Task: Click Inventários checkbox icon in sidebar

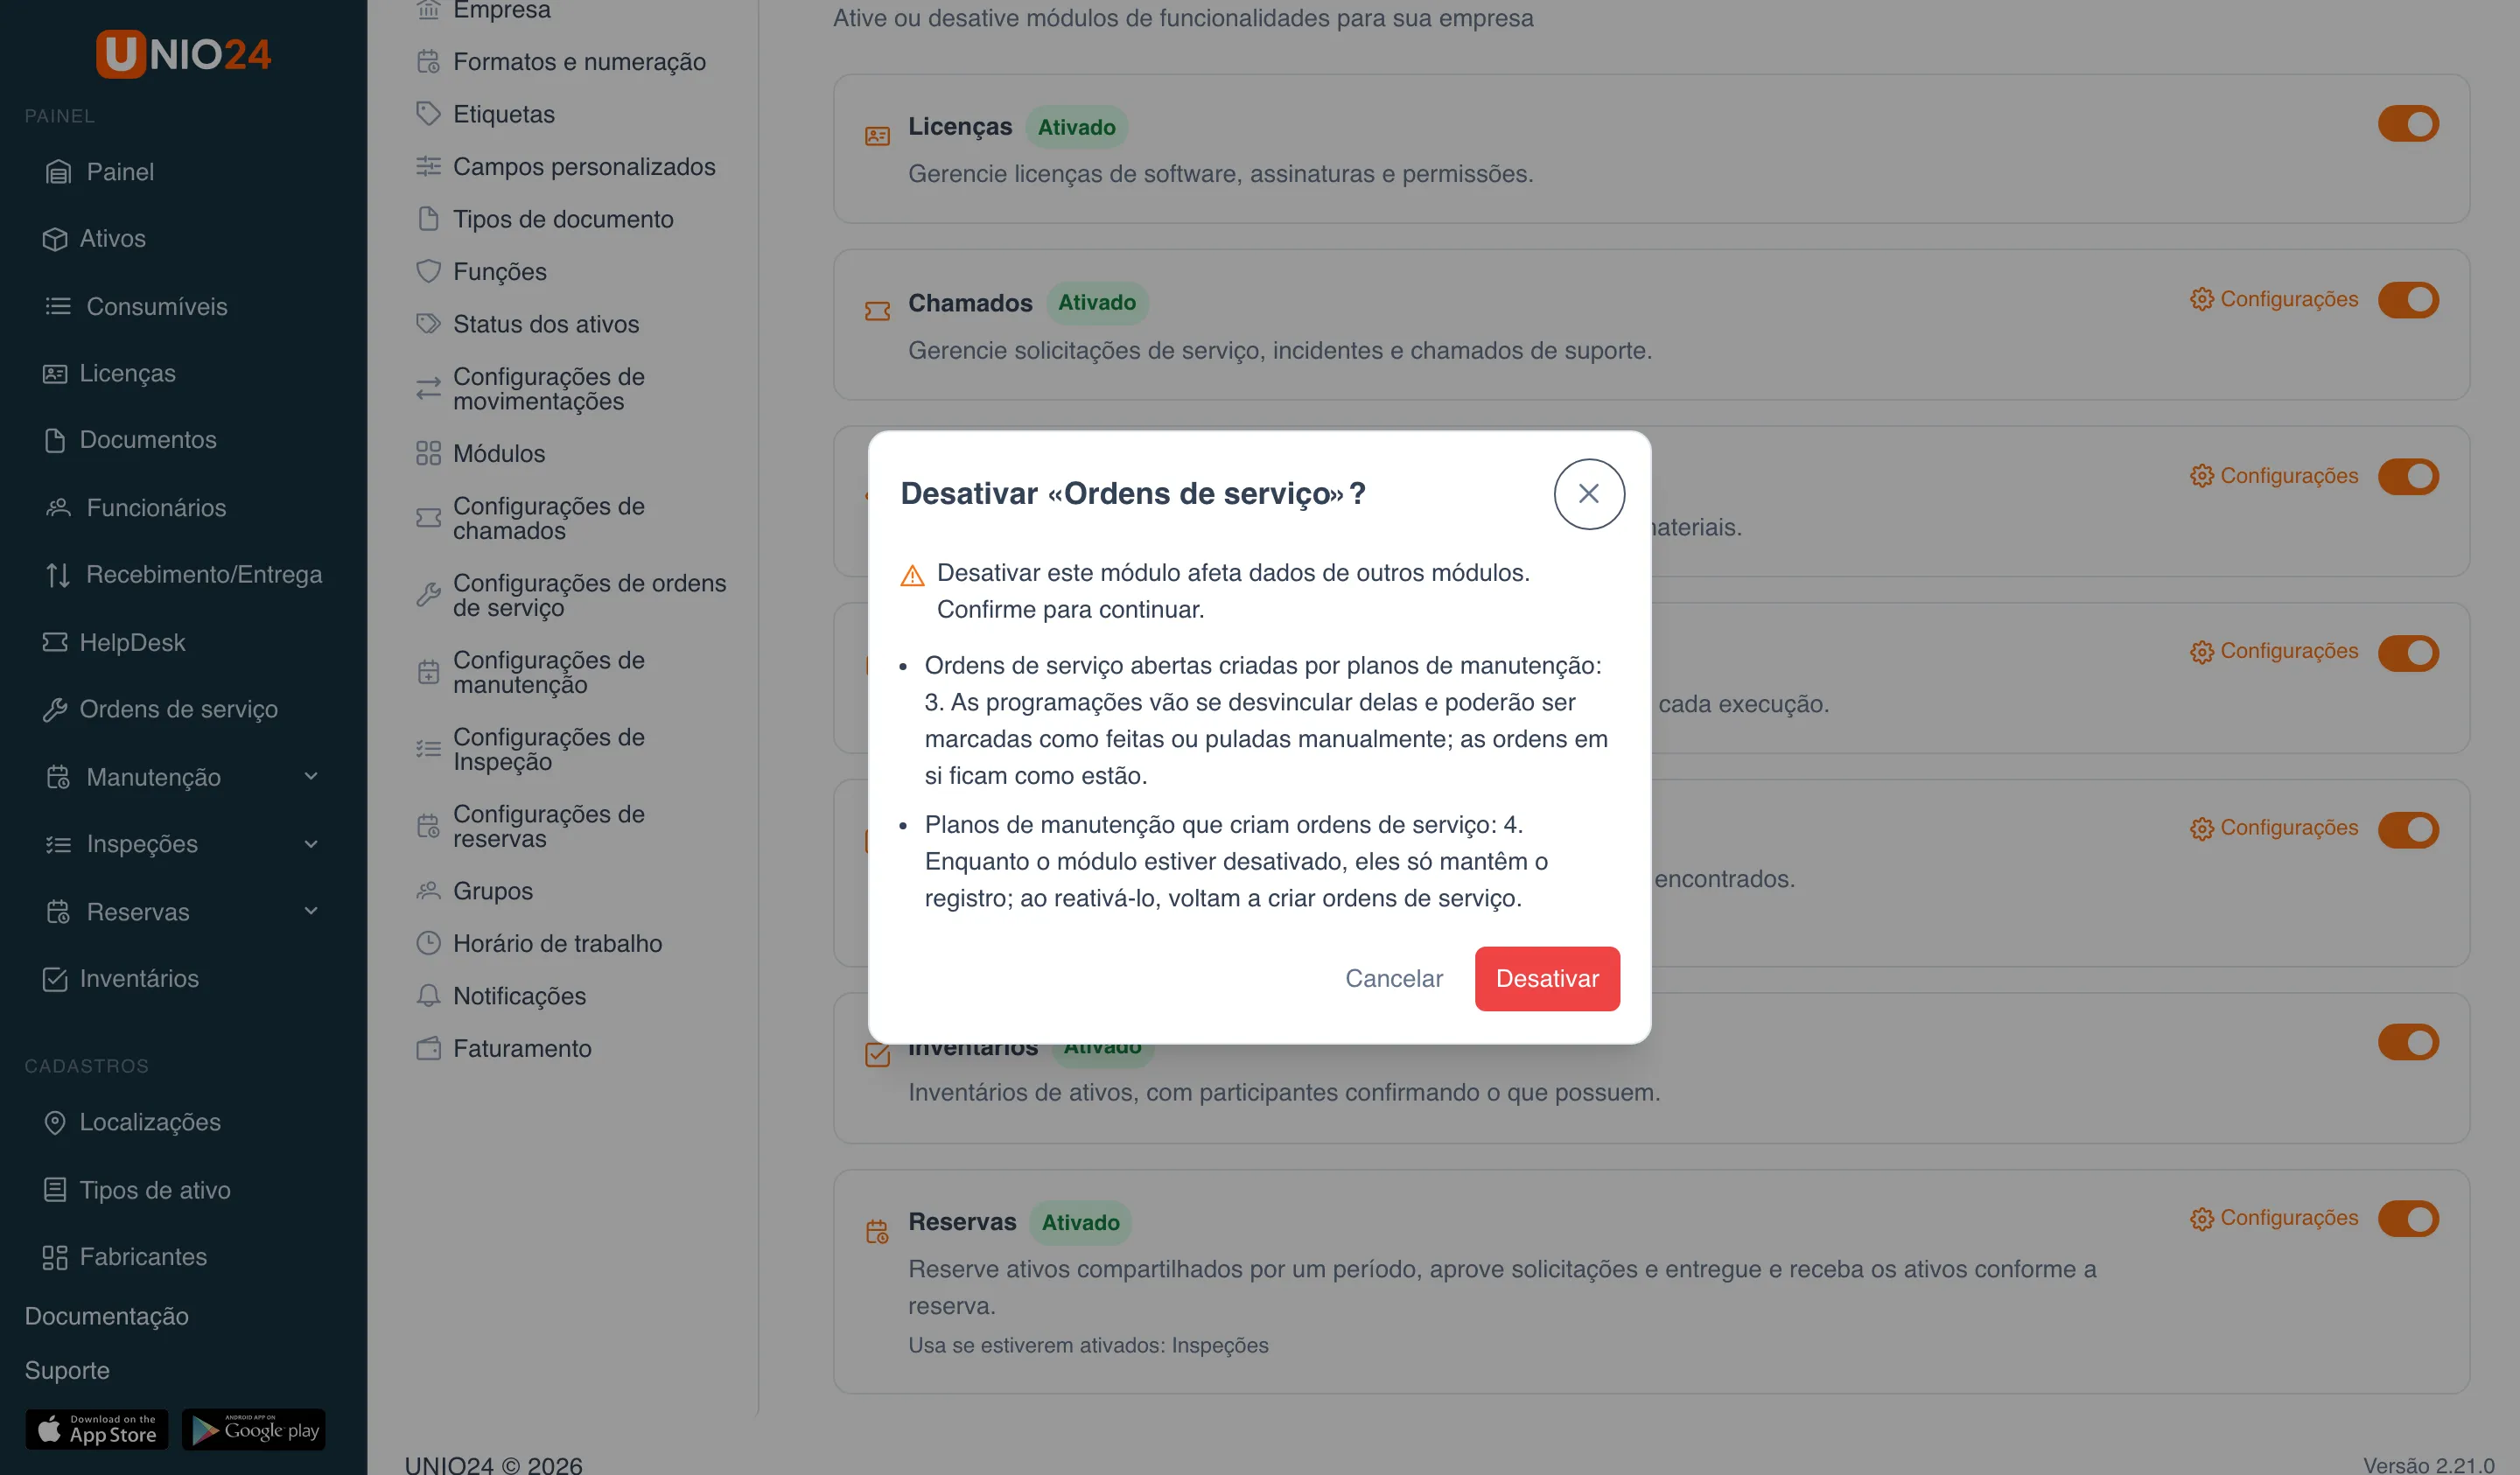Action: click(x=55, y=979)
